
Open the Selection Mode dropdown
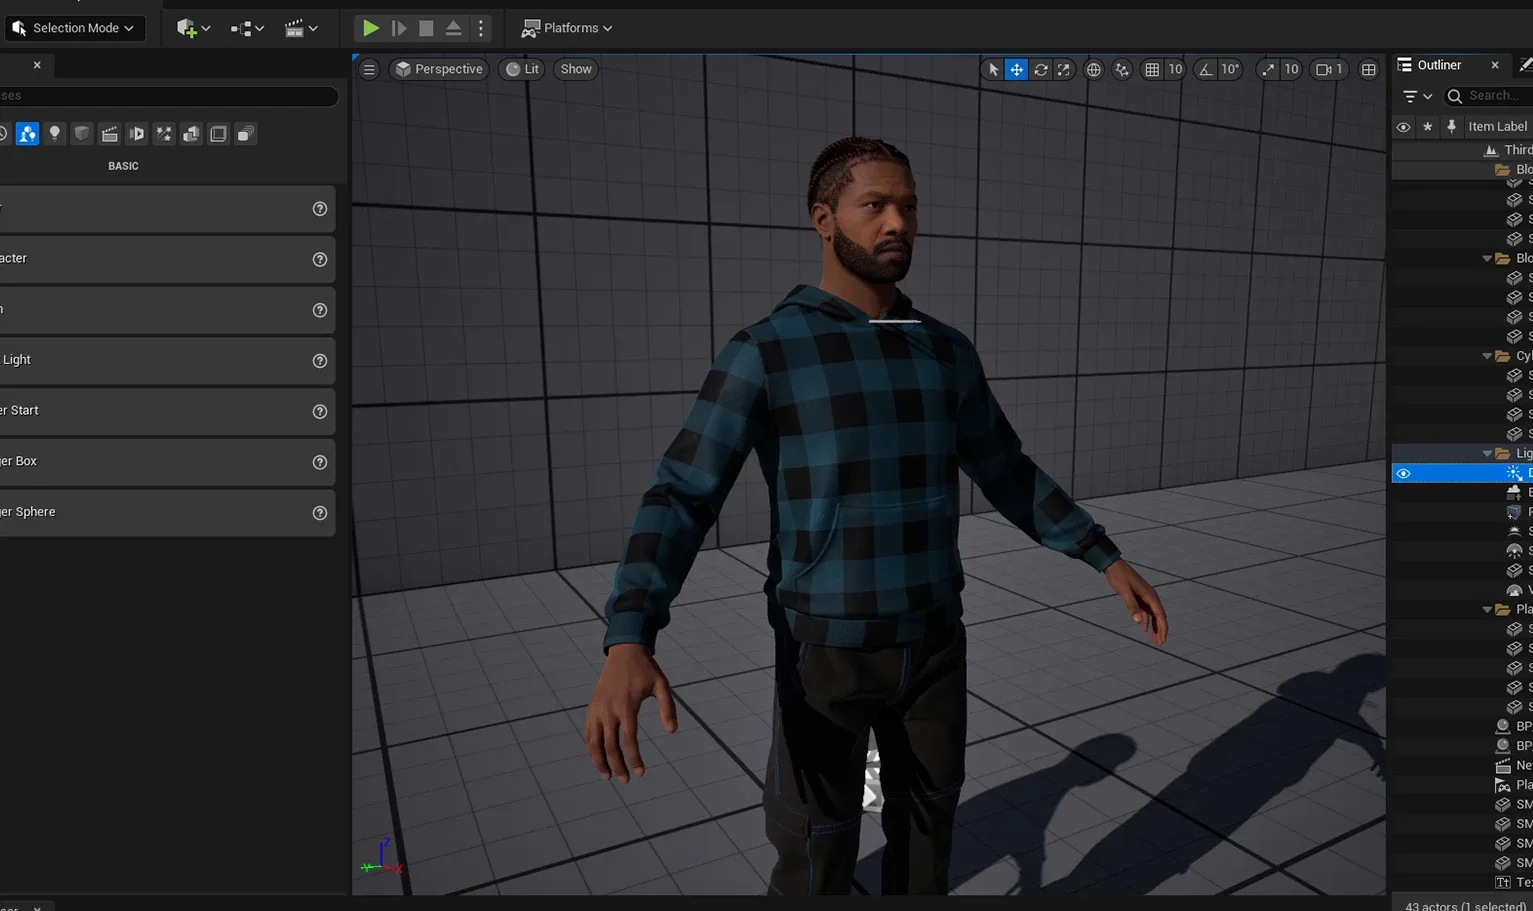75,28
